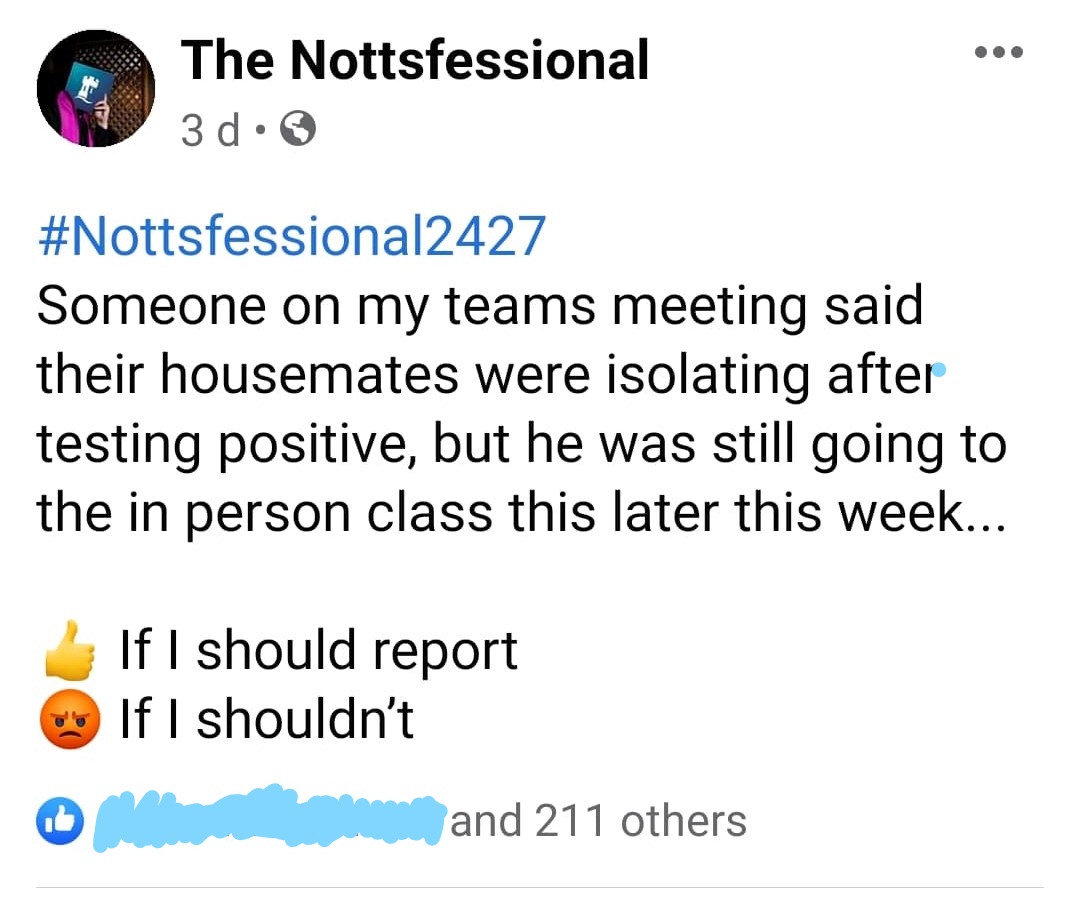Select the 'If I shouldn't' text
The width and height of the screenshot is (1074, 910).
266,719
